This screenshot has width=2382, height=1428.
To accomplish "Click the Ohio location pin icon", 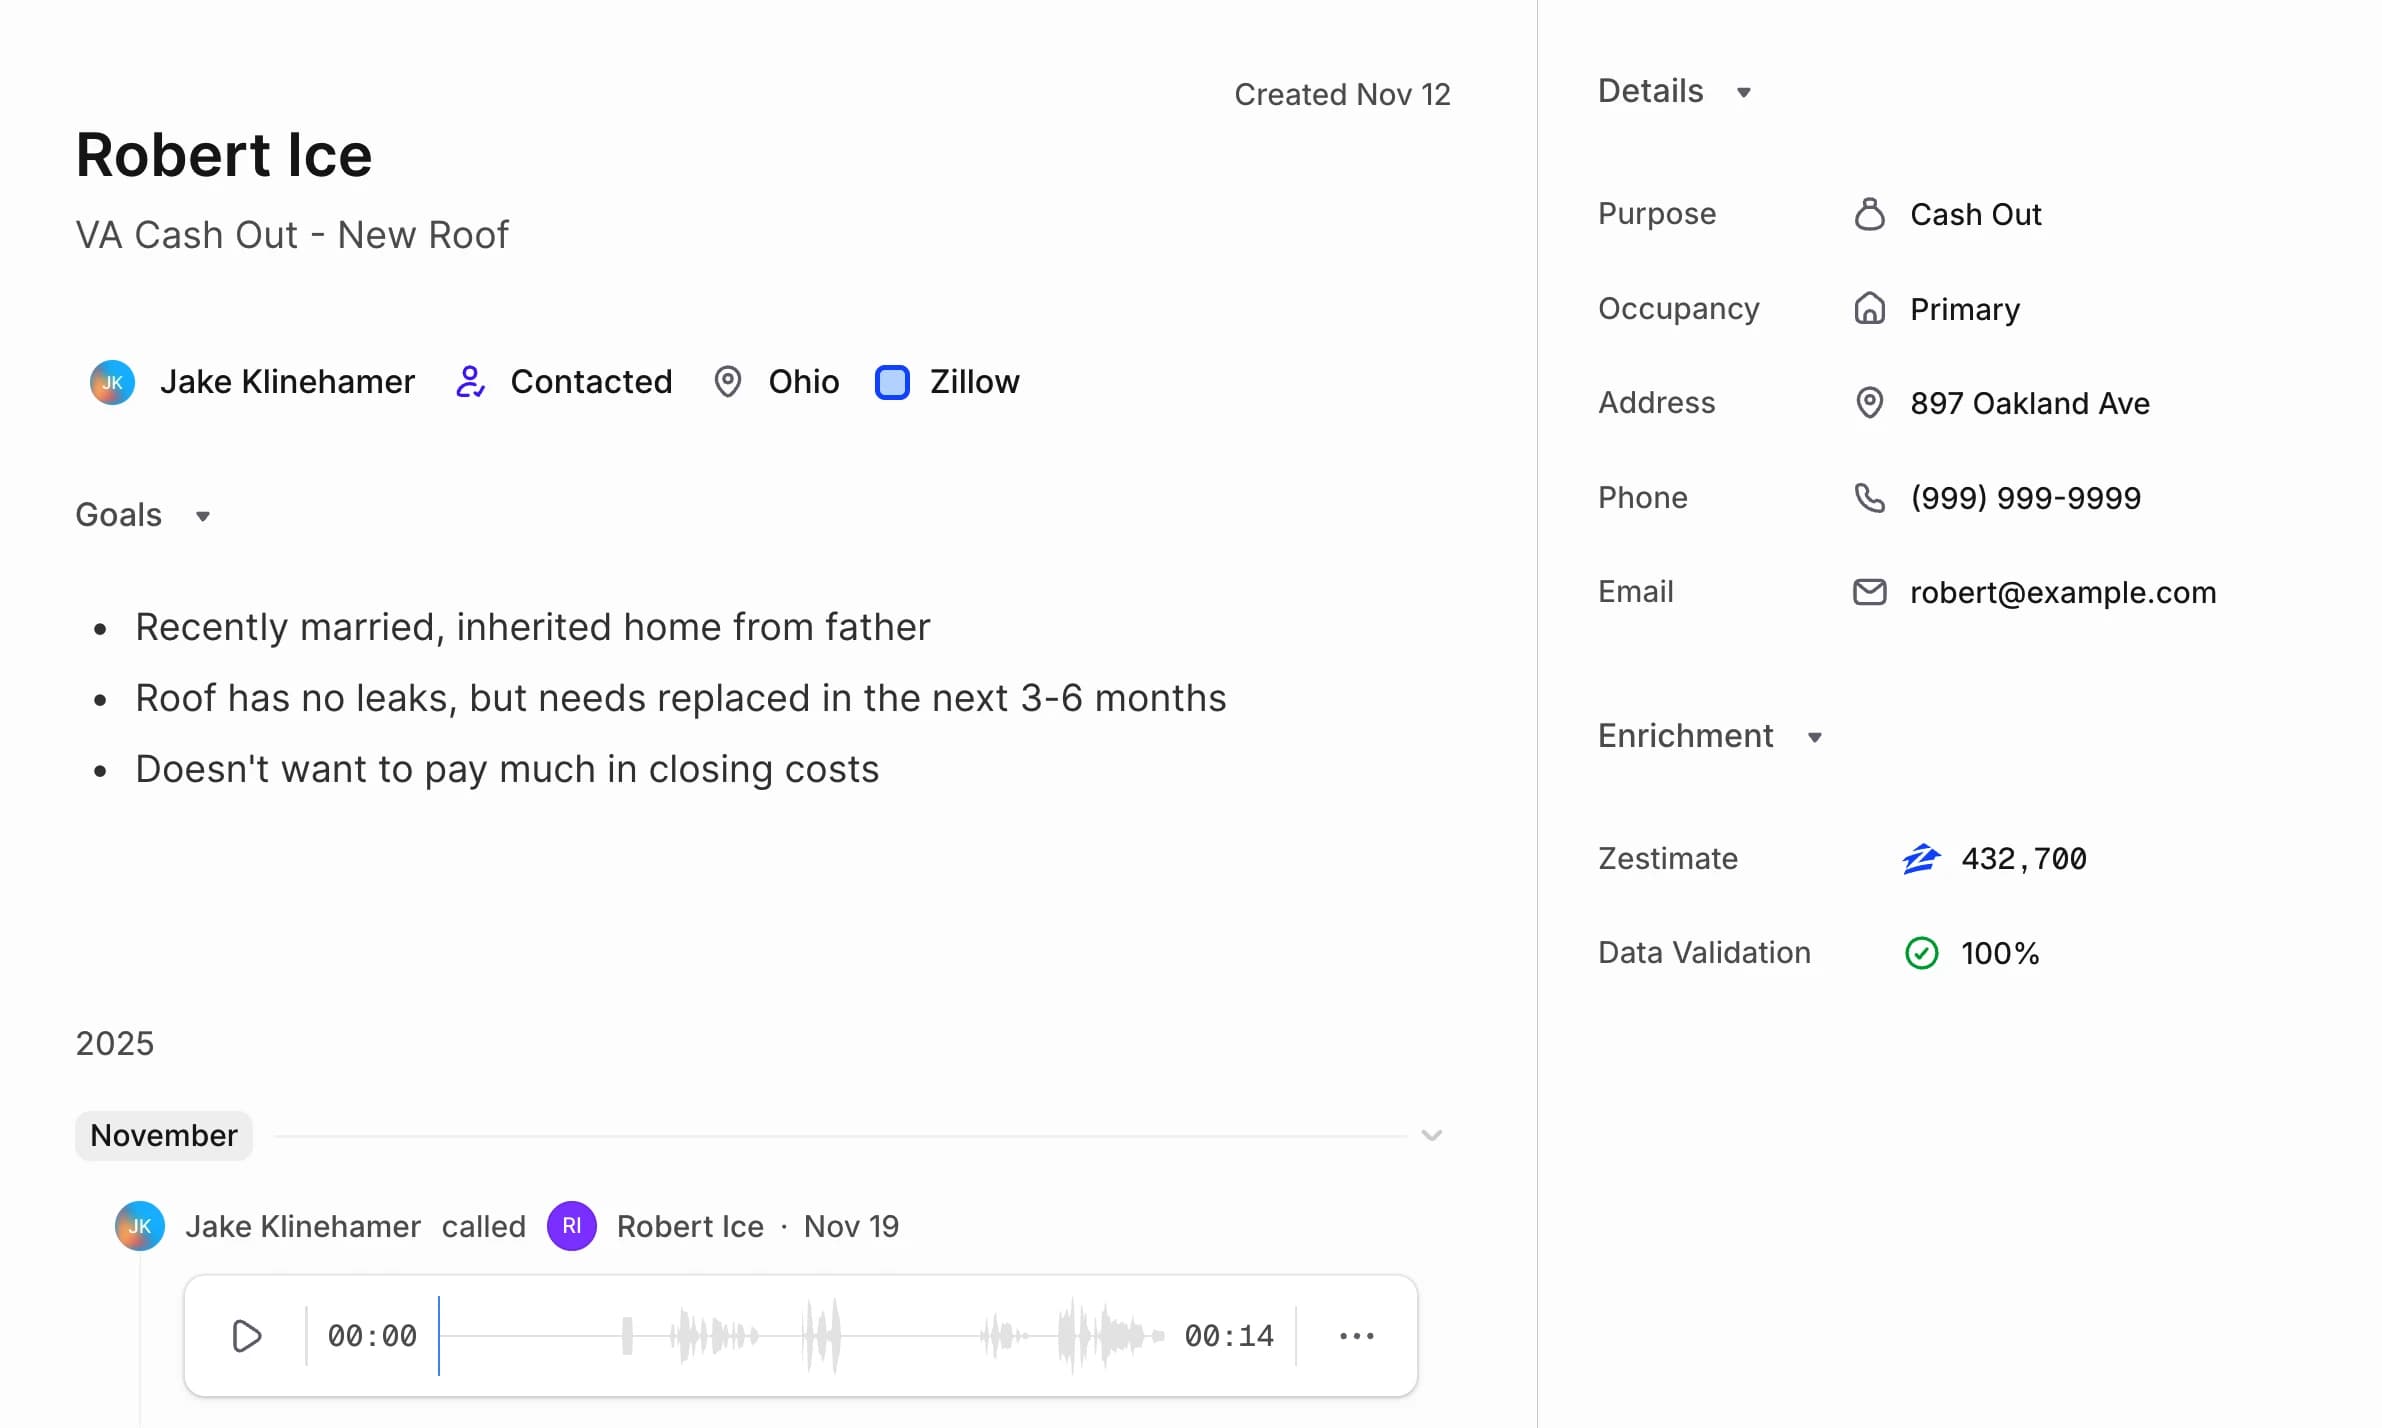I will coord(728,381).
